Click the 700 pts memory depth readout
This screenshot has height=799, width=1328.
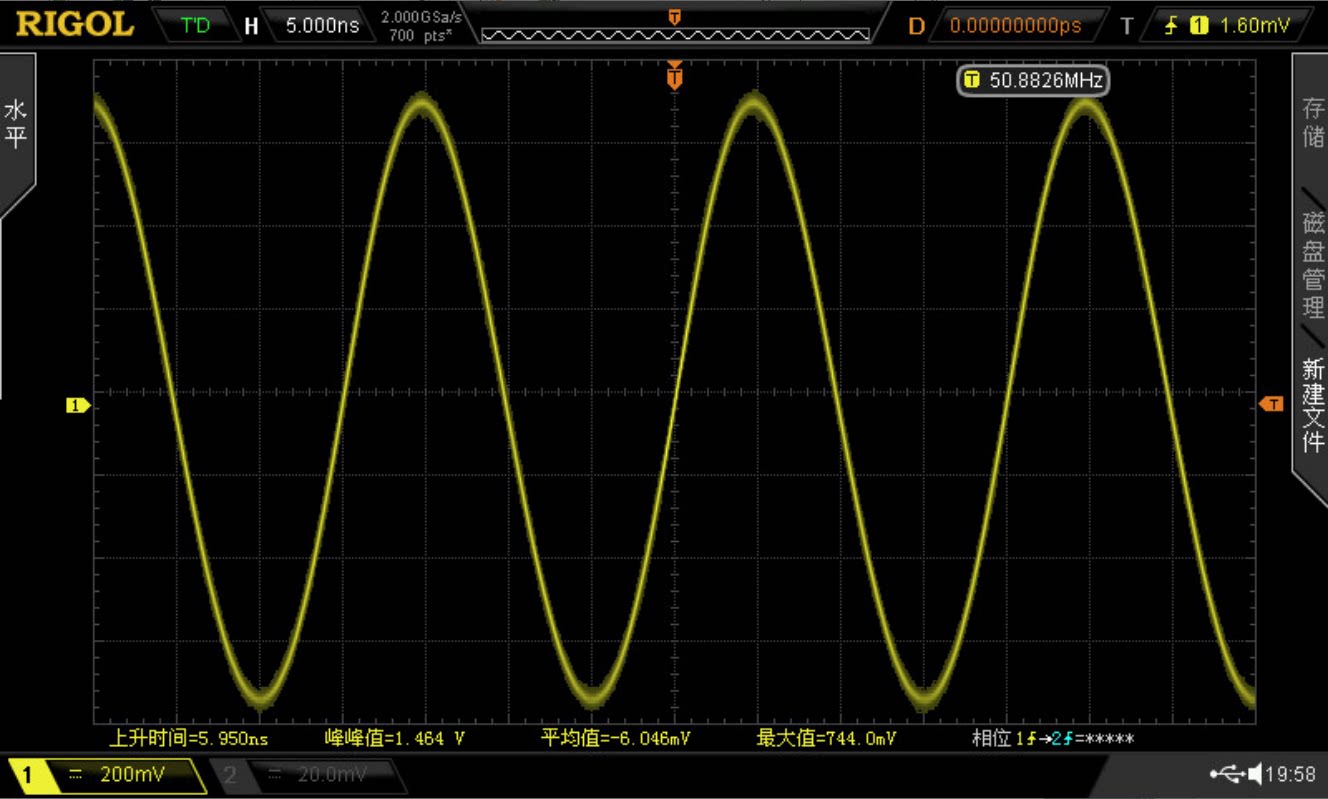point(421,35)
